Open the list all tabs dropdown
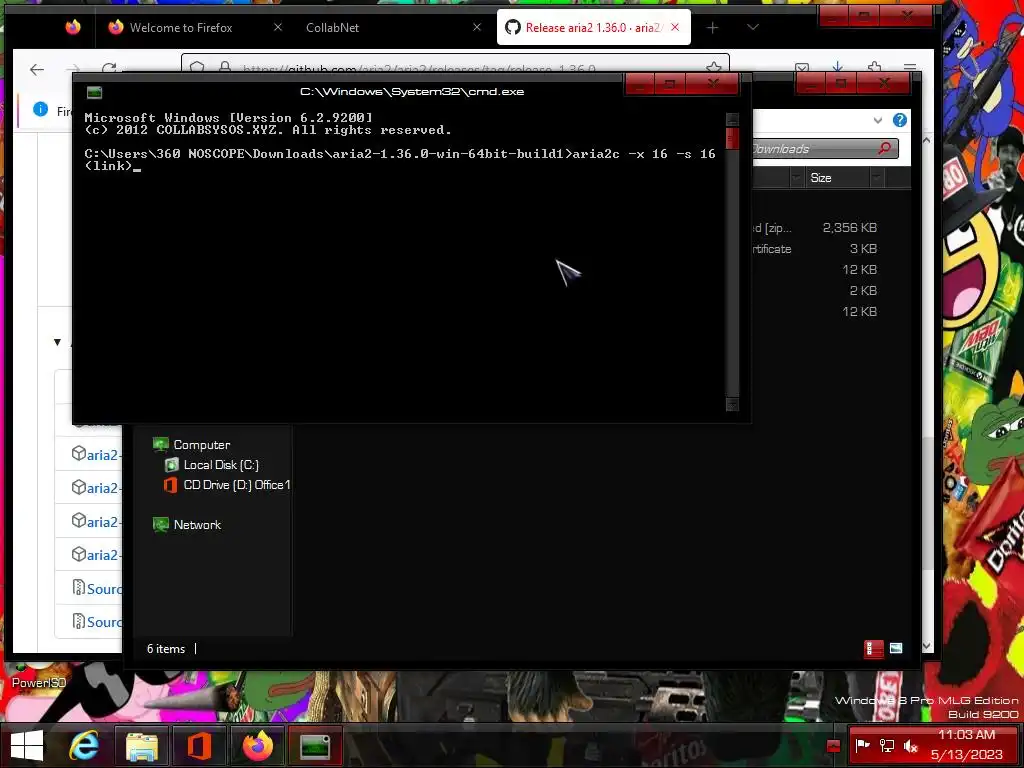The height and width of the screenshot is (768, 1024). click(752, 27)
